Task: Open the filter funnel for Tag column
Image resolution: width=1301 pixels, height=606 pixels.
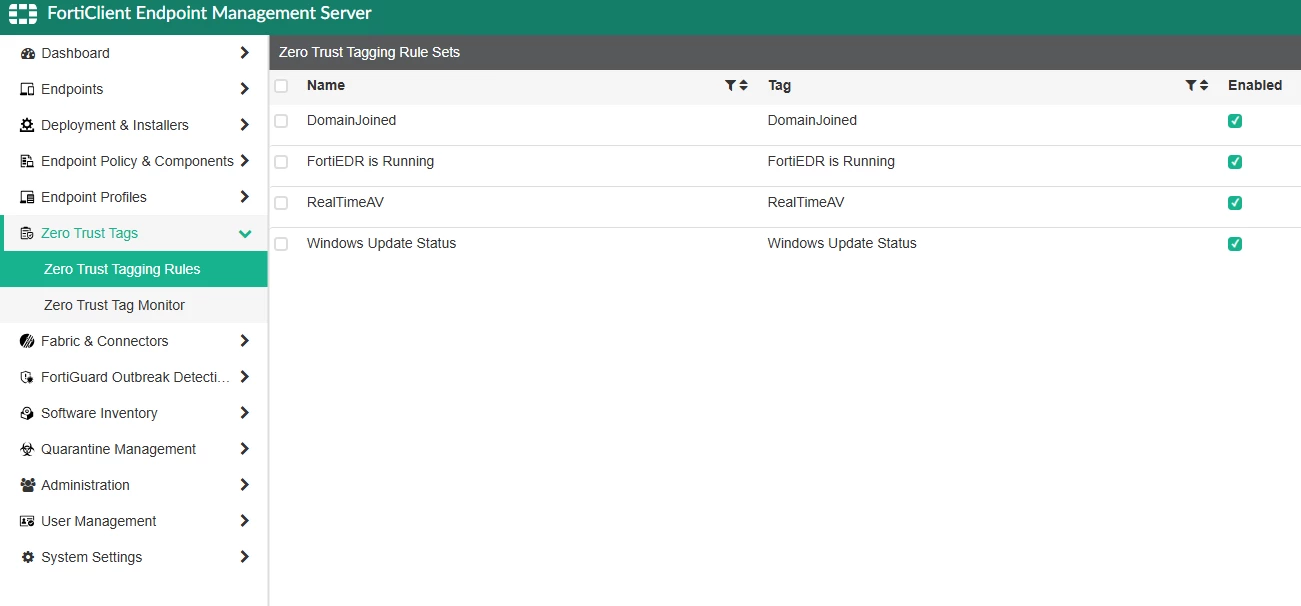Action: [x=1191, y=86]
